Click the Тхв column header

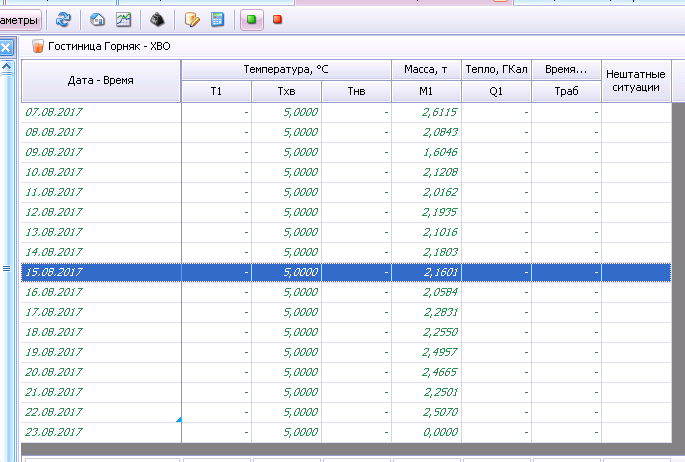click(x=286, y=91)
